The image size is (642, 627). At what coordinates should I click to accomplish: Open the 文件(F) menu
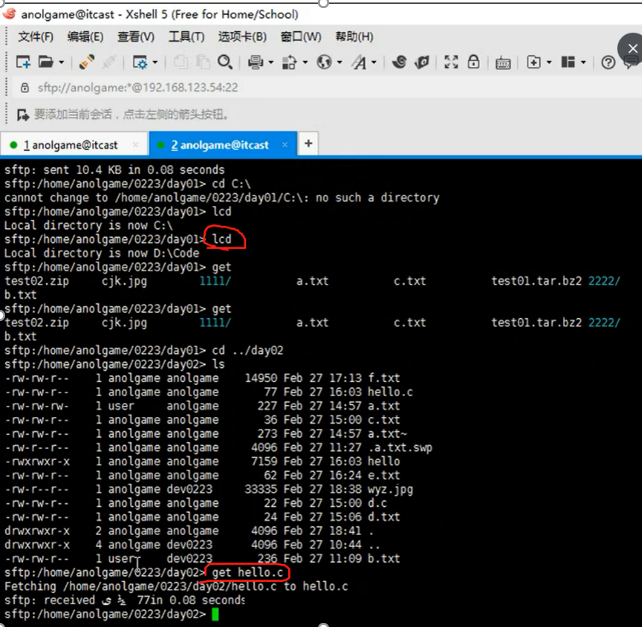click(36, 37)
